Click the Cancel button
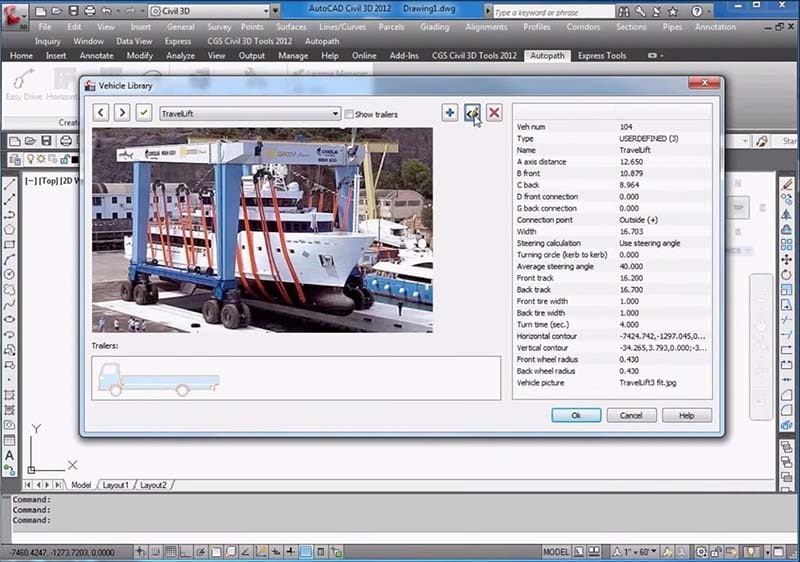Viewport: 800px width, 562px height. (631, 415)
